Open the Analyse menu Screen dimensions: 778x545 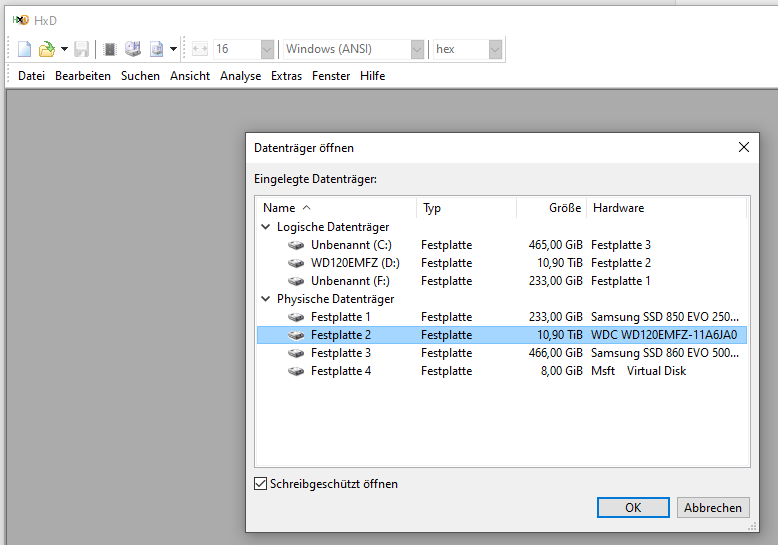point(241,76)
